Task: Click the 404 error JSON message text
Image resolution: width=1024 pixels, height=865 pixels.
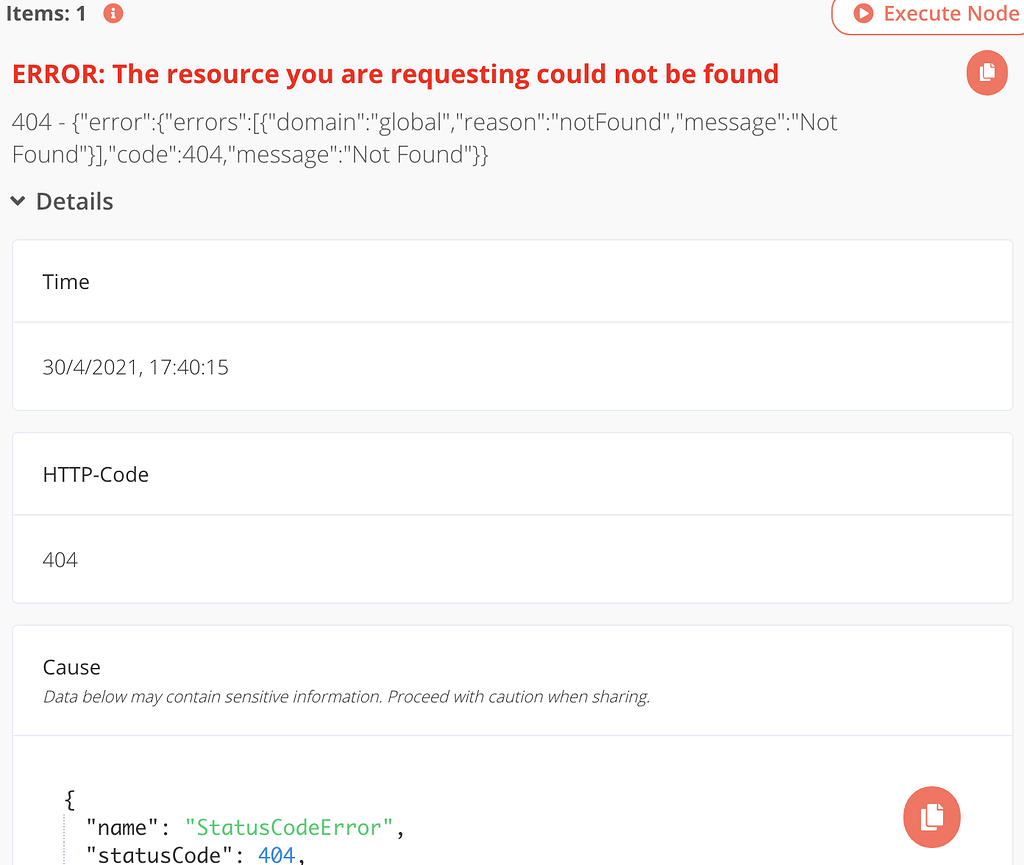Action: [x=424, y=138]
